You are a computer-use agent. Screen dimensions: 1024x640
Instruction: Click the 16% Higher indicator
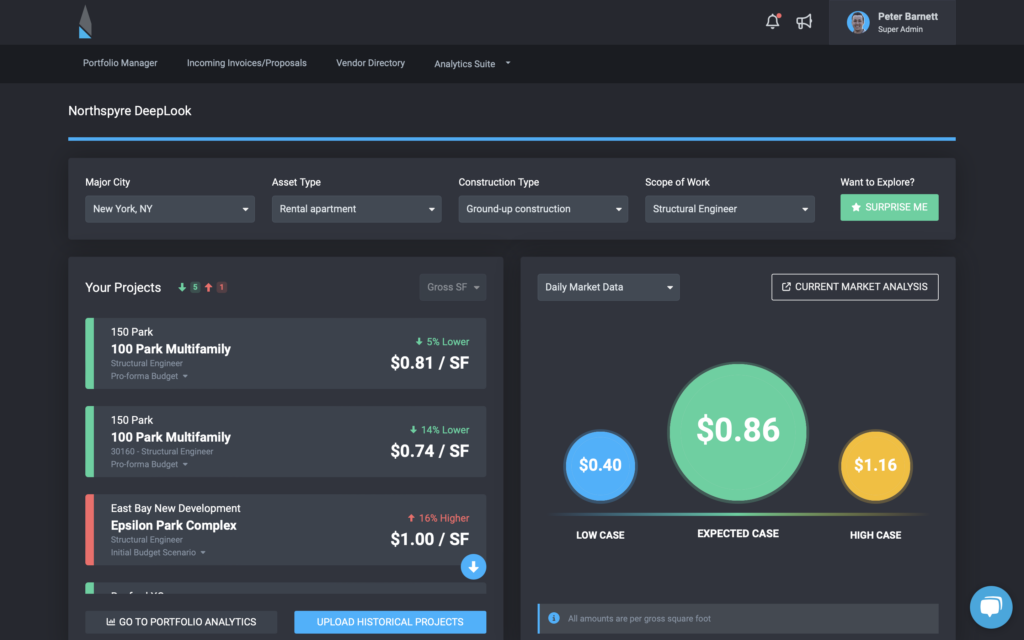coord(438,518)
